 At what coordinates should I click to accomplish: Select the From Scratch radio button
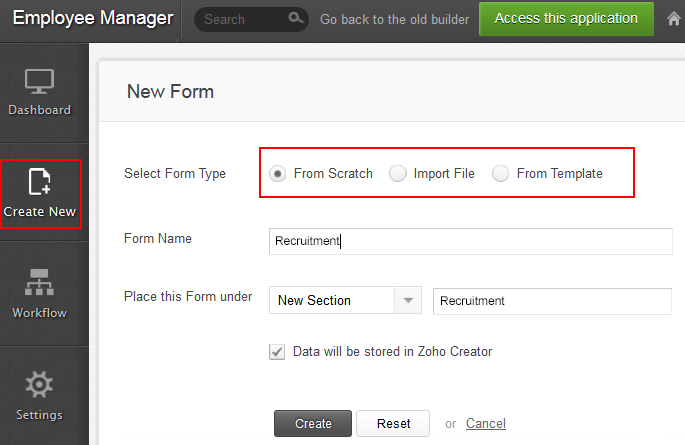(x=277, y=174)
